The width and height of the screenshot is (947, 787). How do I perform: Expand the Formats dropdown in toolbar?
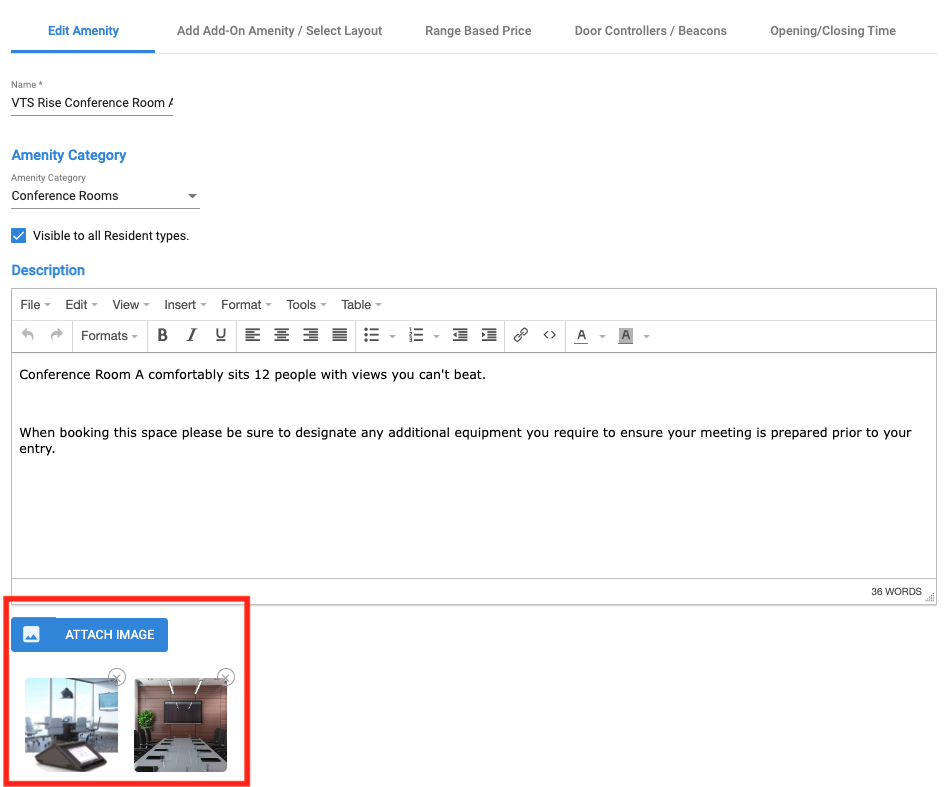coord(109,335)
